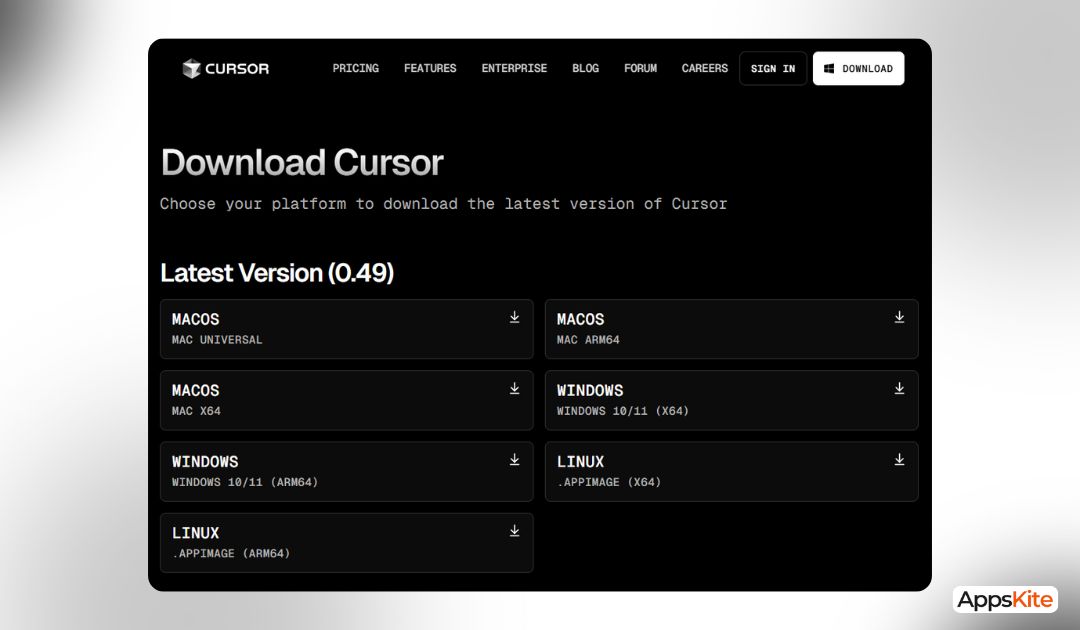Select the MacOS Mac X64 download card
1080x630 pixels.
346,400
